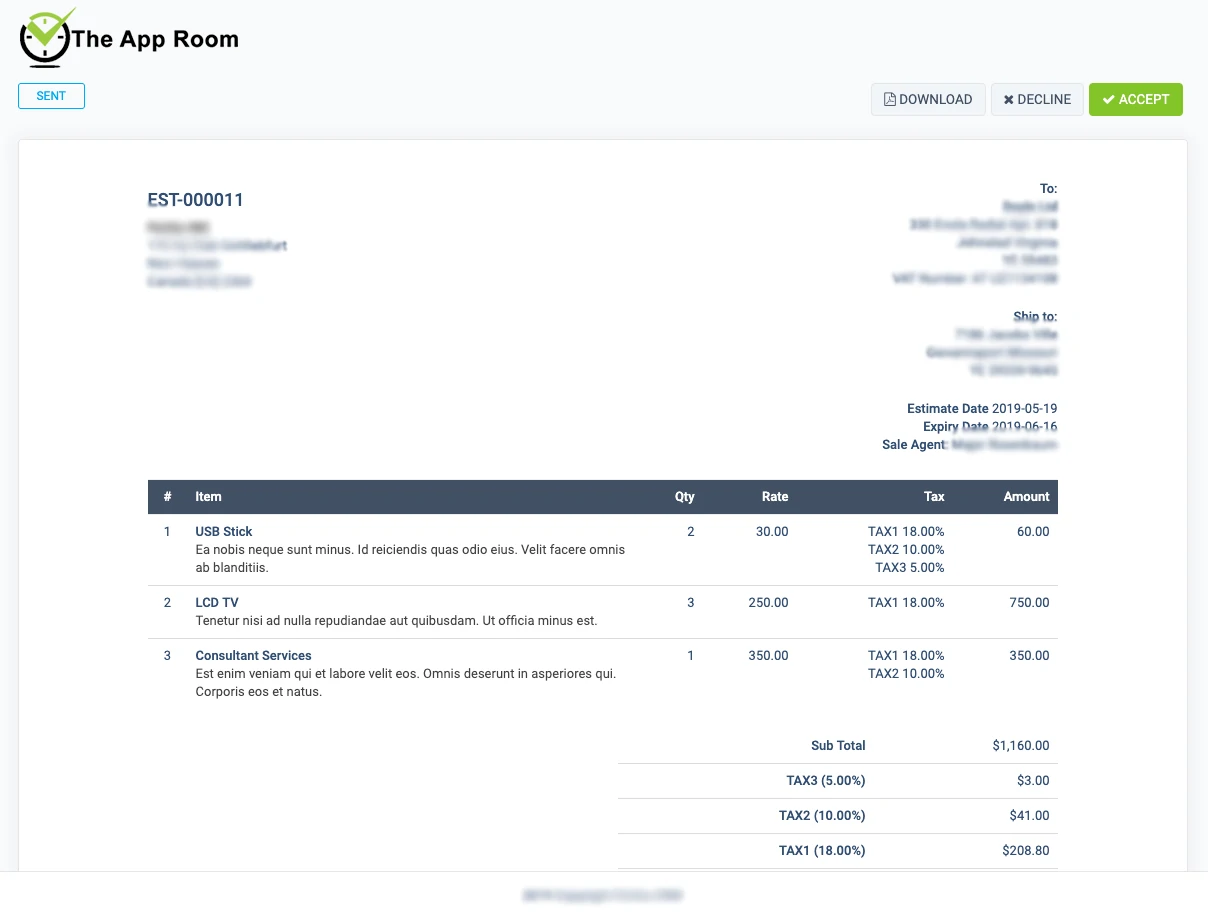Click the Qty column header

(x=684, y=497)
